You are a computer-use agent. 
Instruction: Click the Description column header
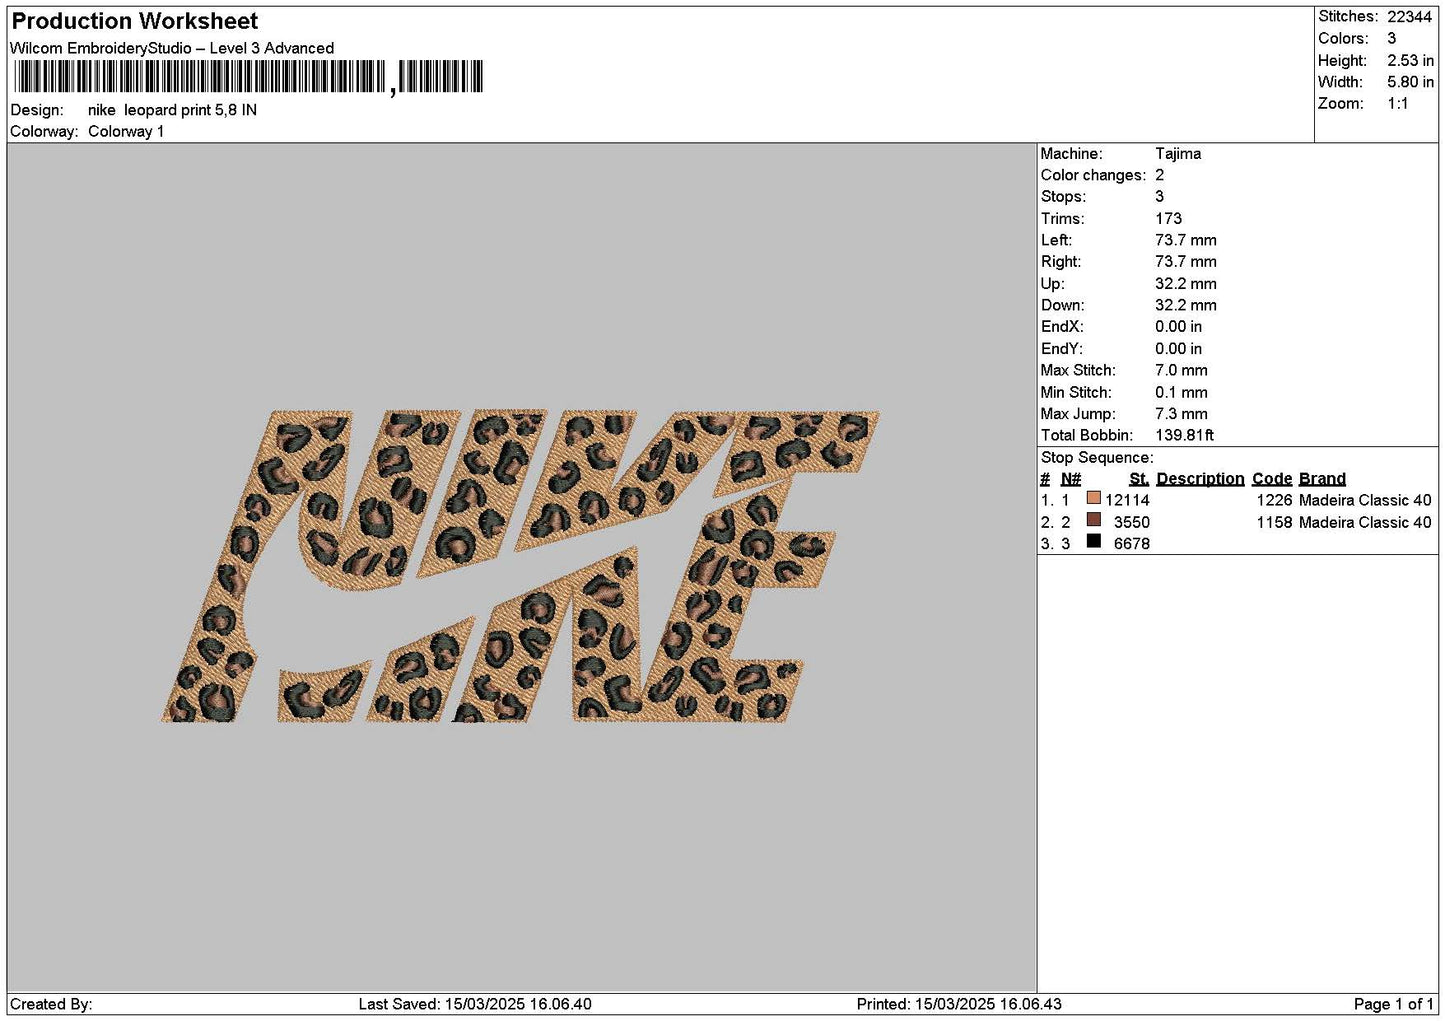(1200, 479)
